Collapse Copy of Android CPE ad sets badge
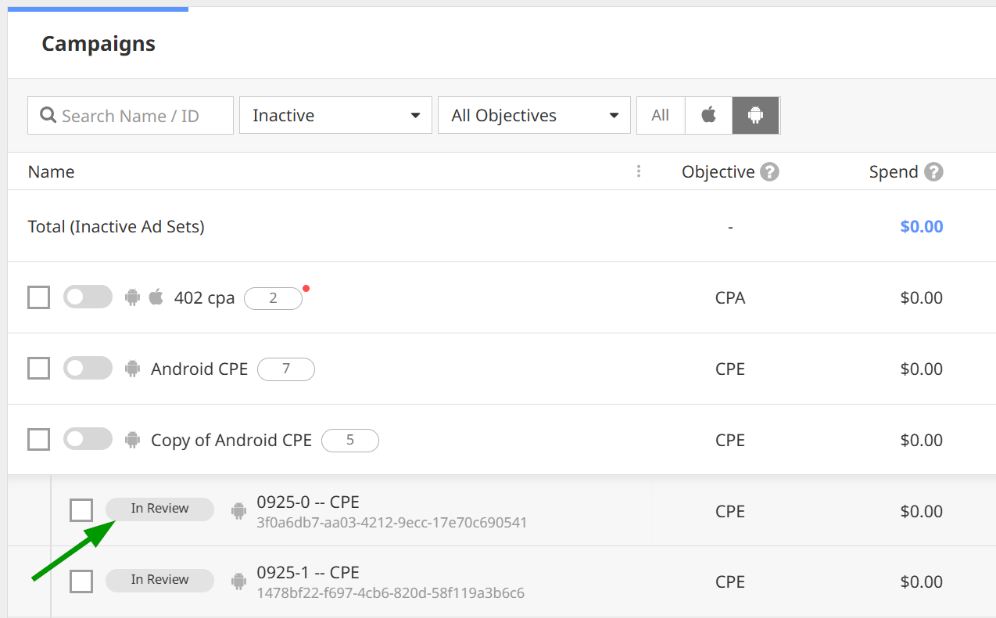 350,440
